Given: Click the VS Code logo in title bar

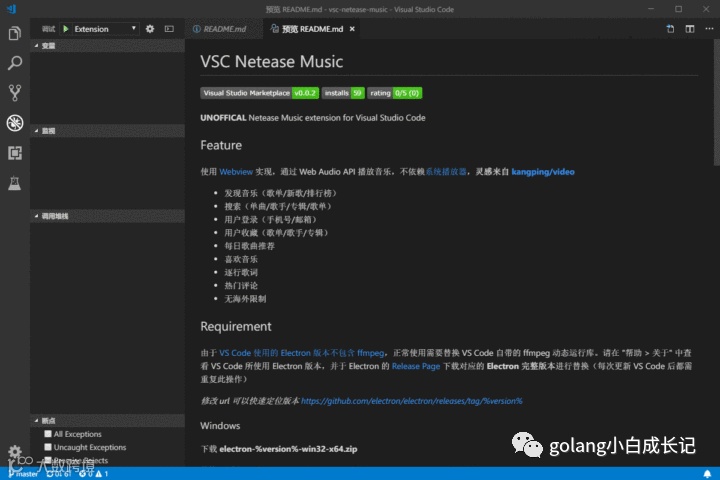Looking at the screenshot, I should click(x=12, y=9).
